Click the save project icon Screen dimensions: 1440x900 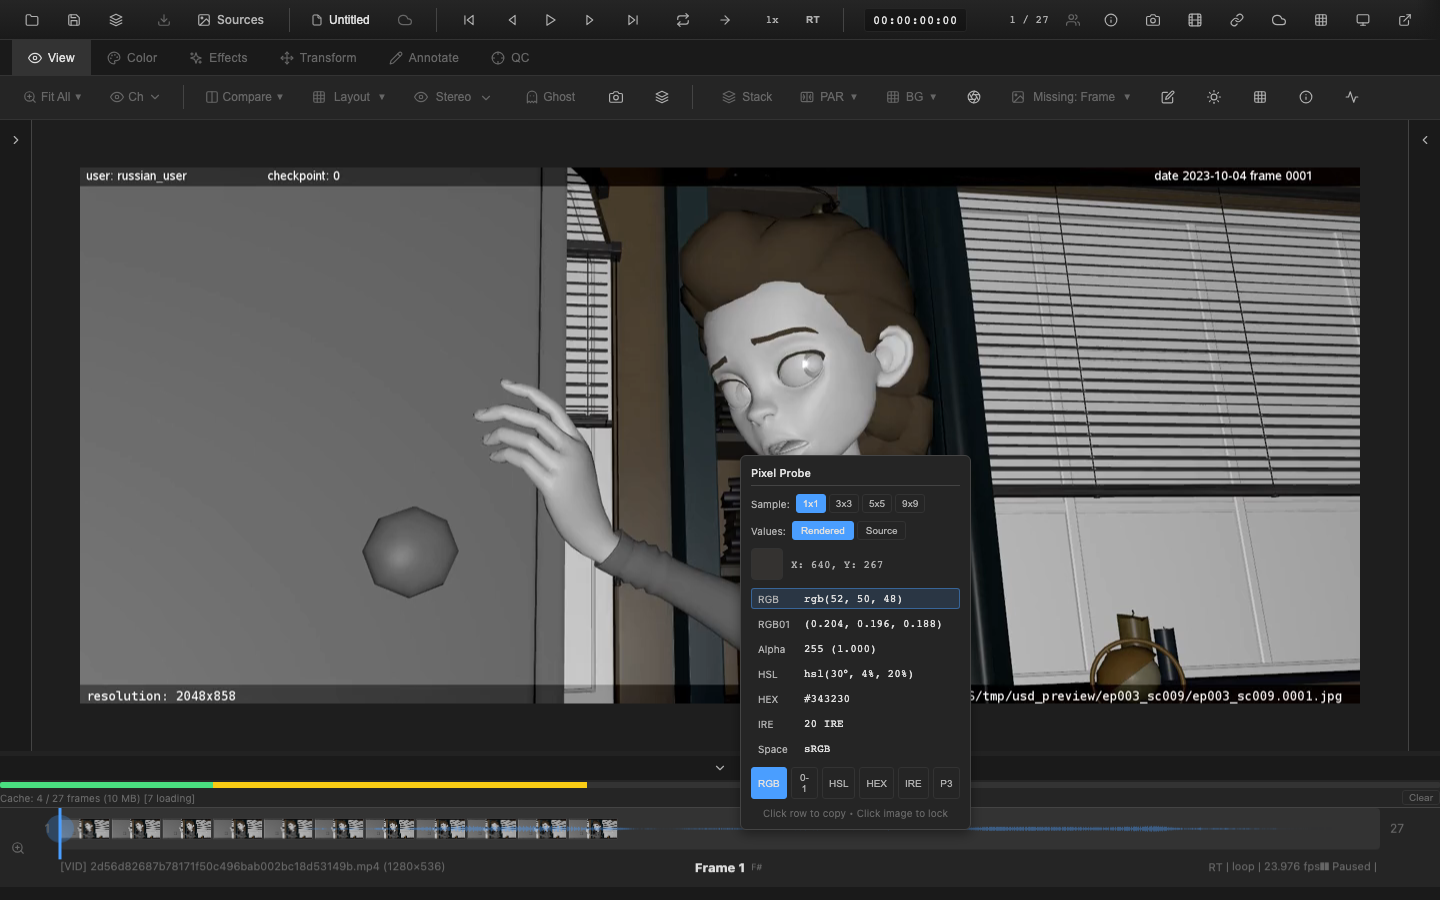point(74,20)
